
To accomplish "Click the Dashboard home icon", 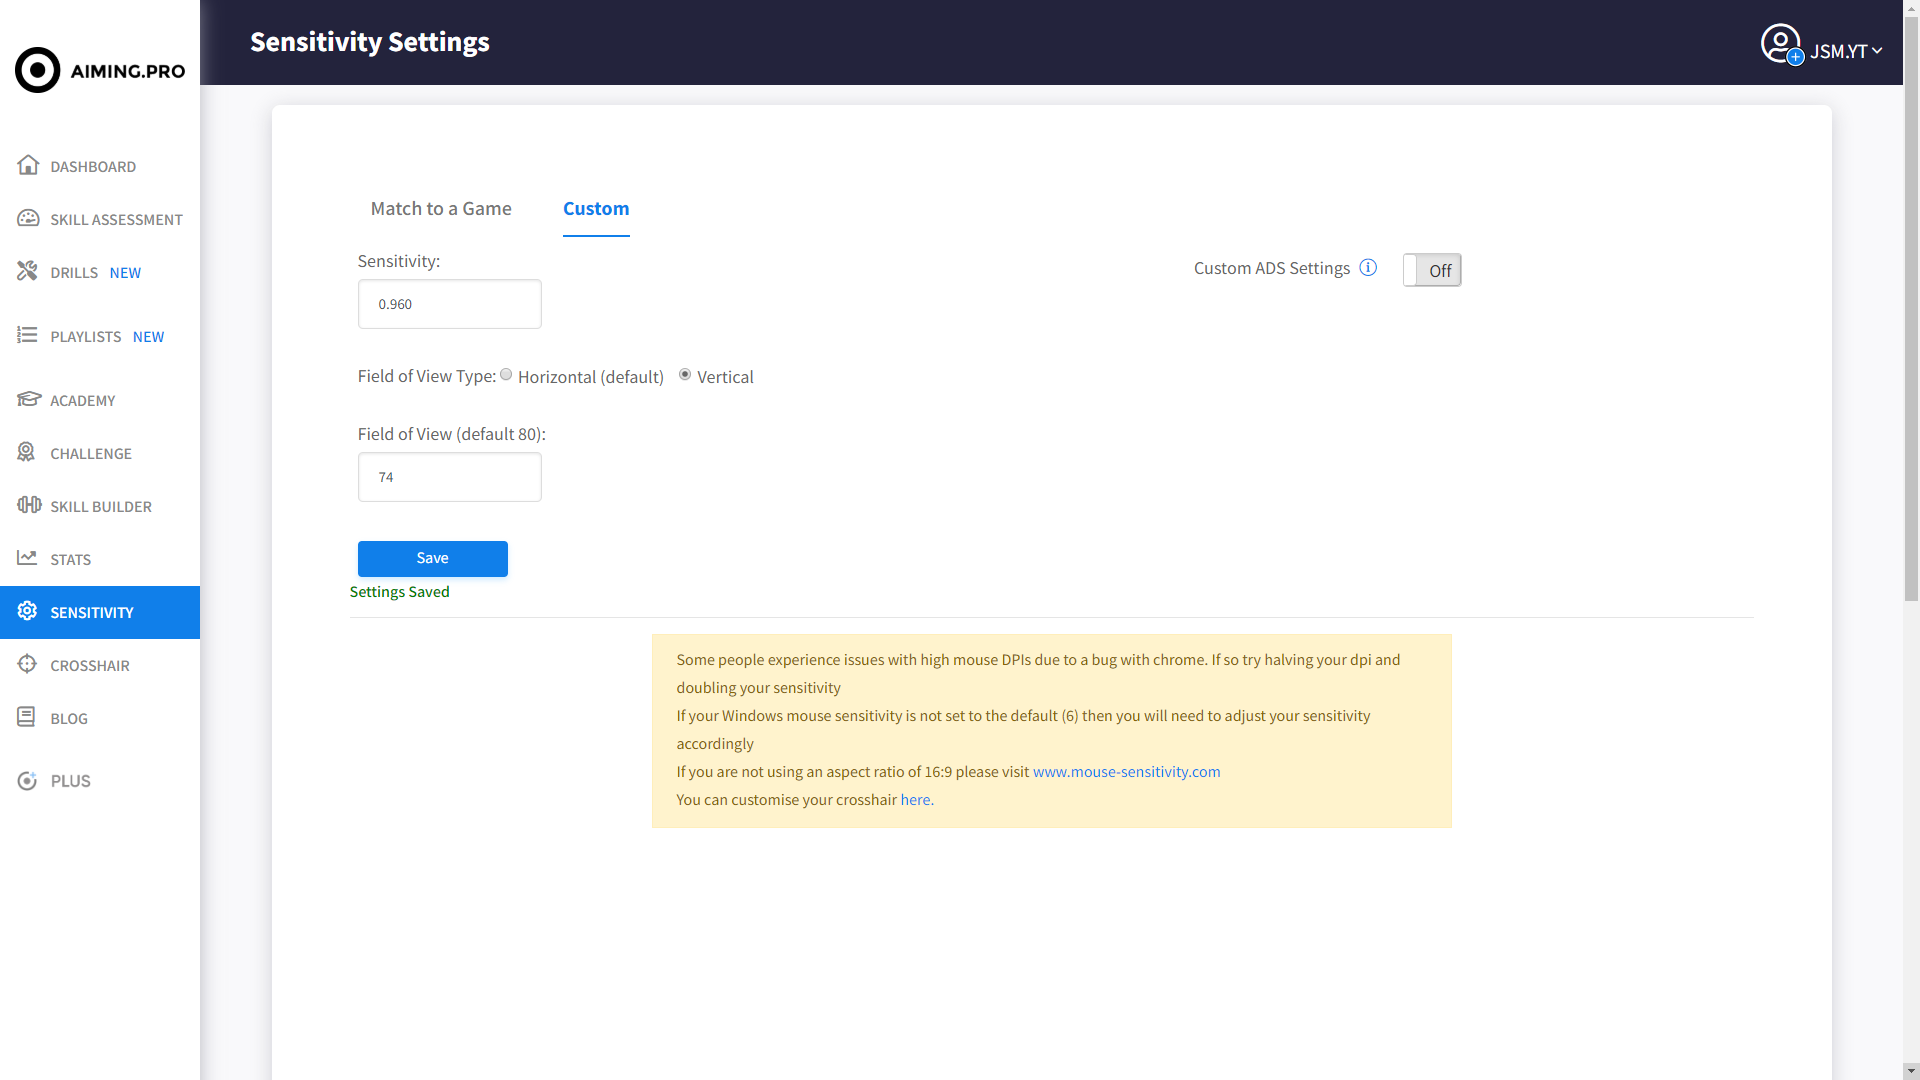I will tap(28, 165).
